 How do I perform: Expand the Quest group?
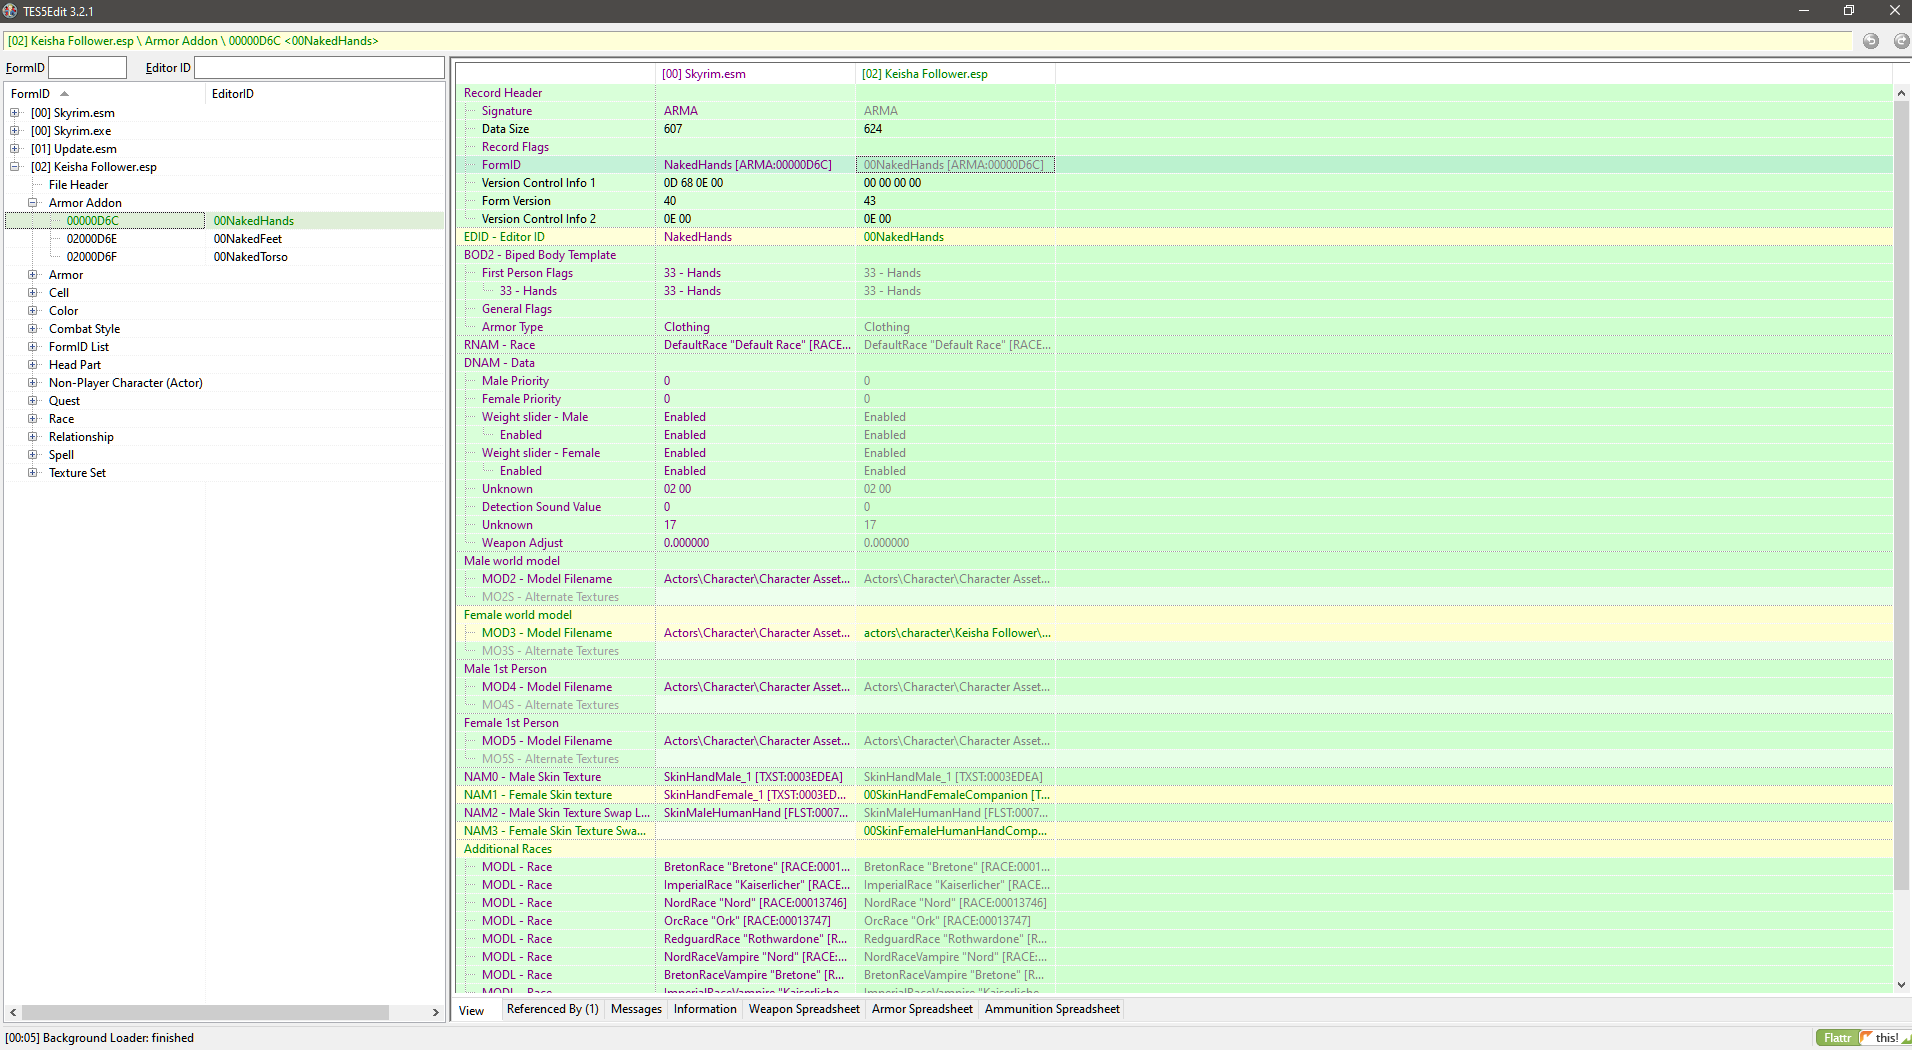coord(33,401)
